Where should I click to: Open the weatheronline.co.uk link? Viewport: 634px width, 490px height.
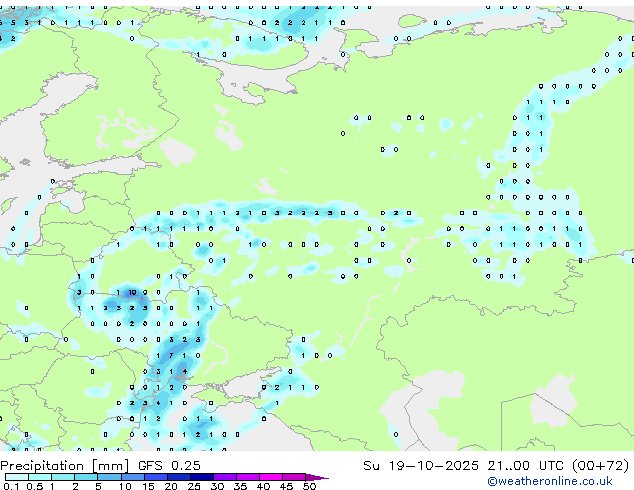[x=550, y=481]
